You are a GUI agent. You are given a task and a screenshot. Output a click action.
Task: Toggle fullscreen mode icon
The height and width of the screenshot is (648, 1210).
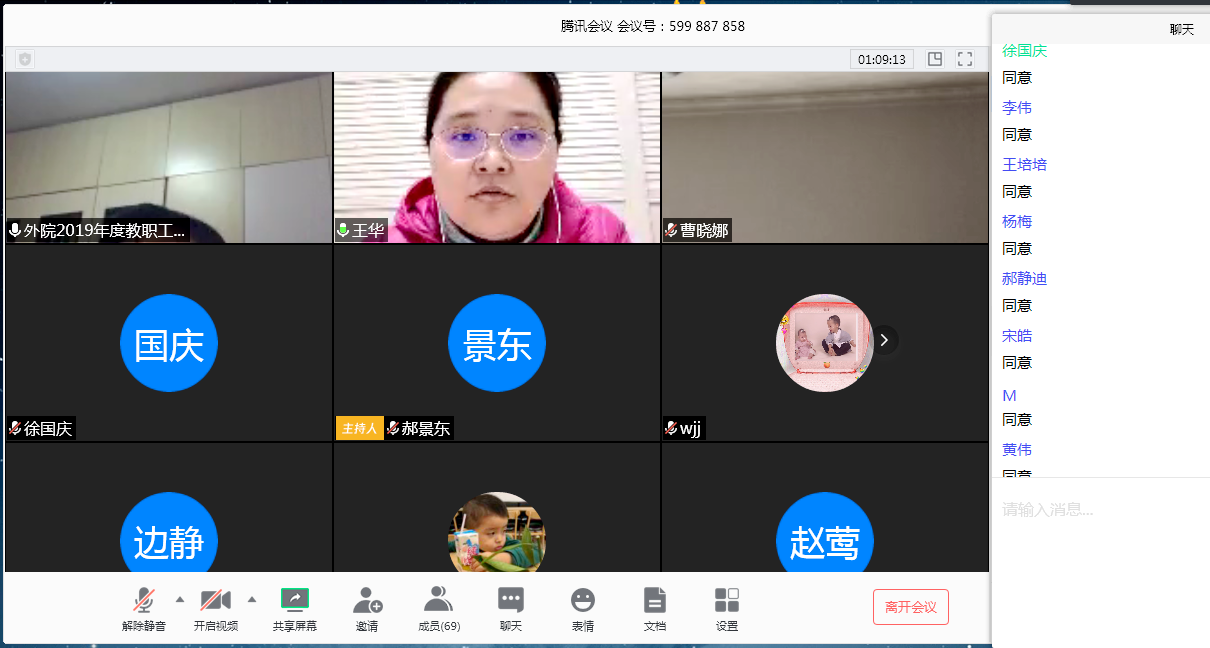[x=965, y=59]
